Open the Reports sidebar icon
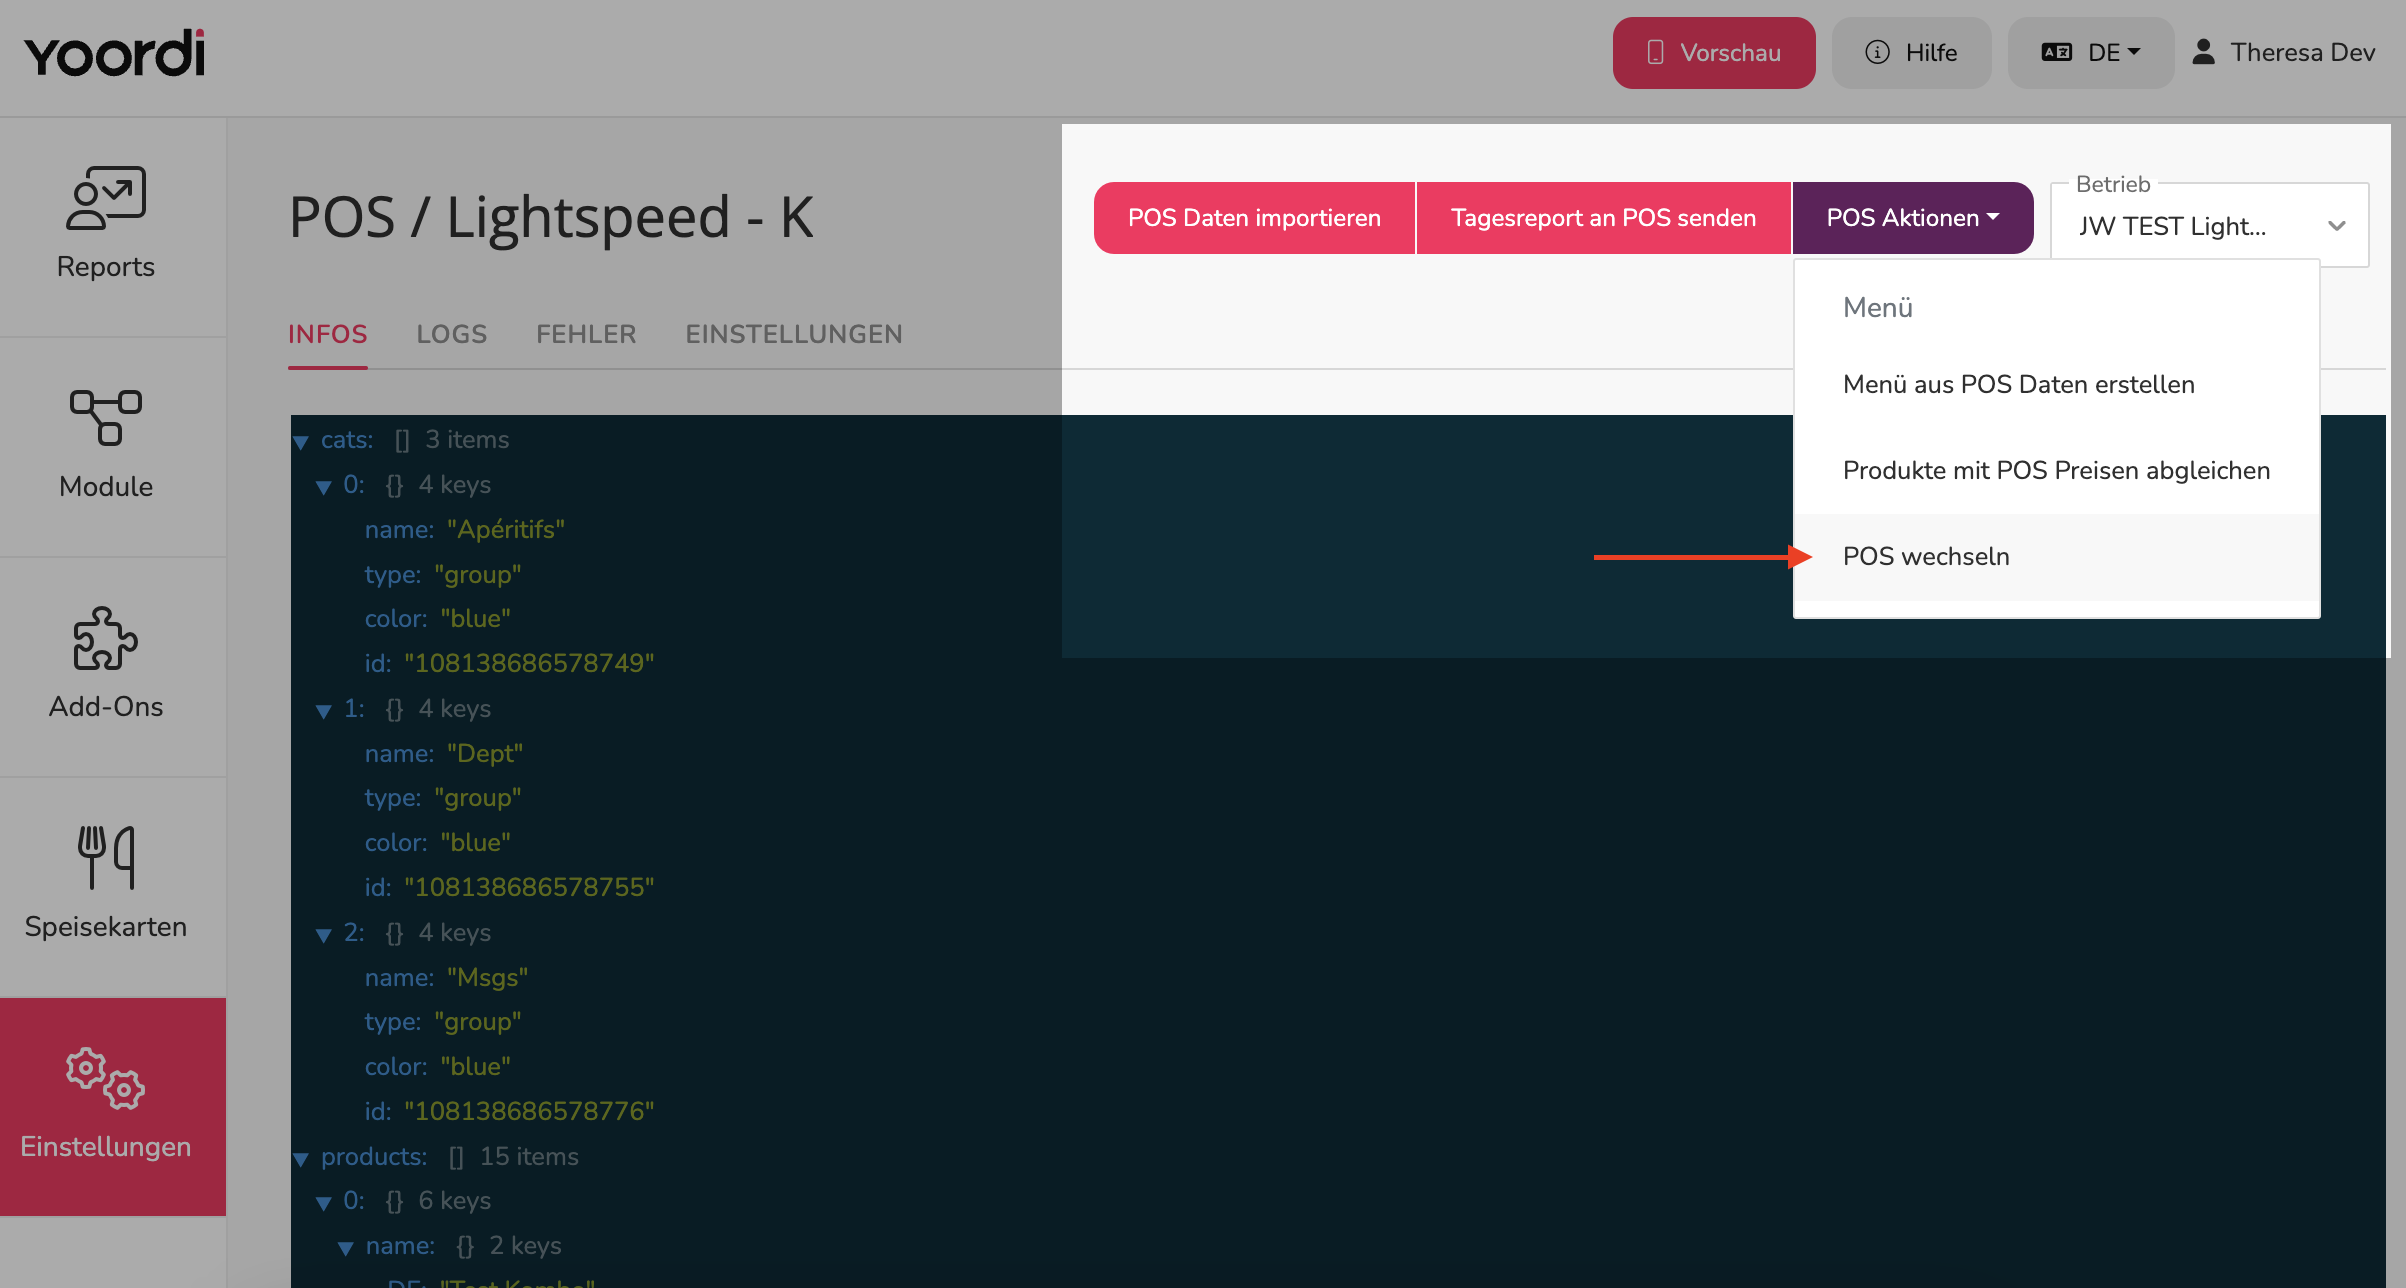Screen dimensions: 2406x1288 pos(106,198)
